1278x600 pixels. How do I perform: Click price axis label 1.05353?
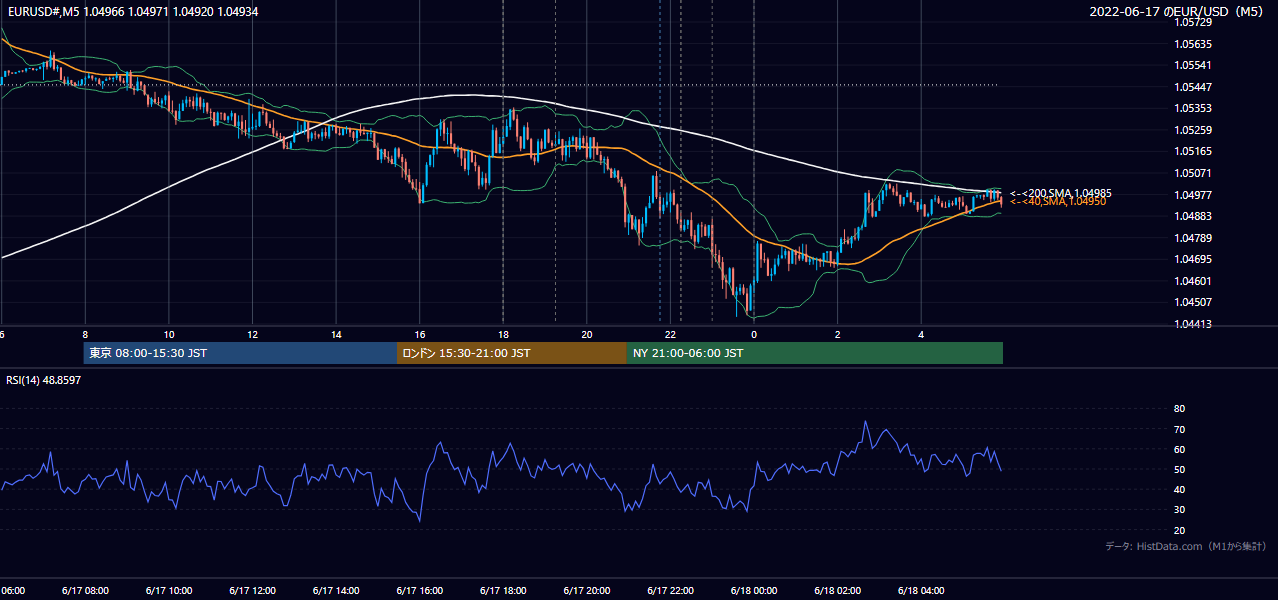click(1192, 108)
